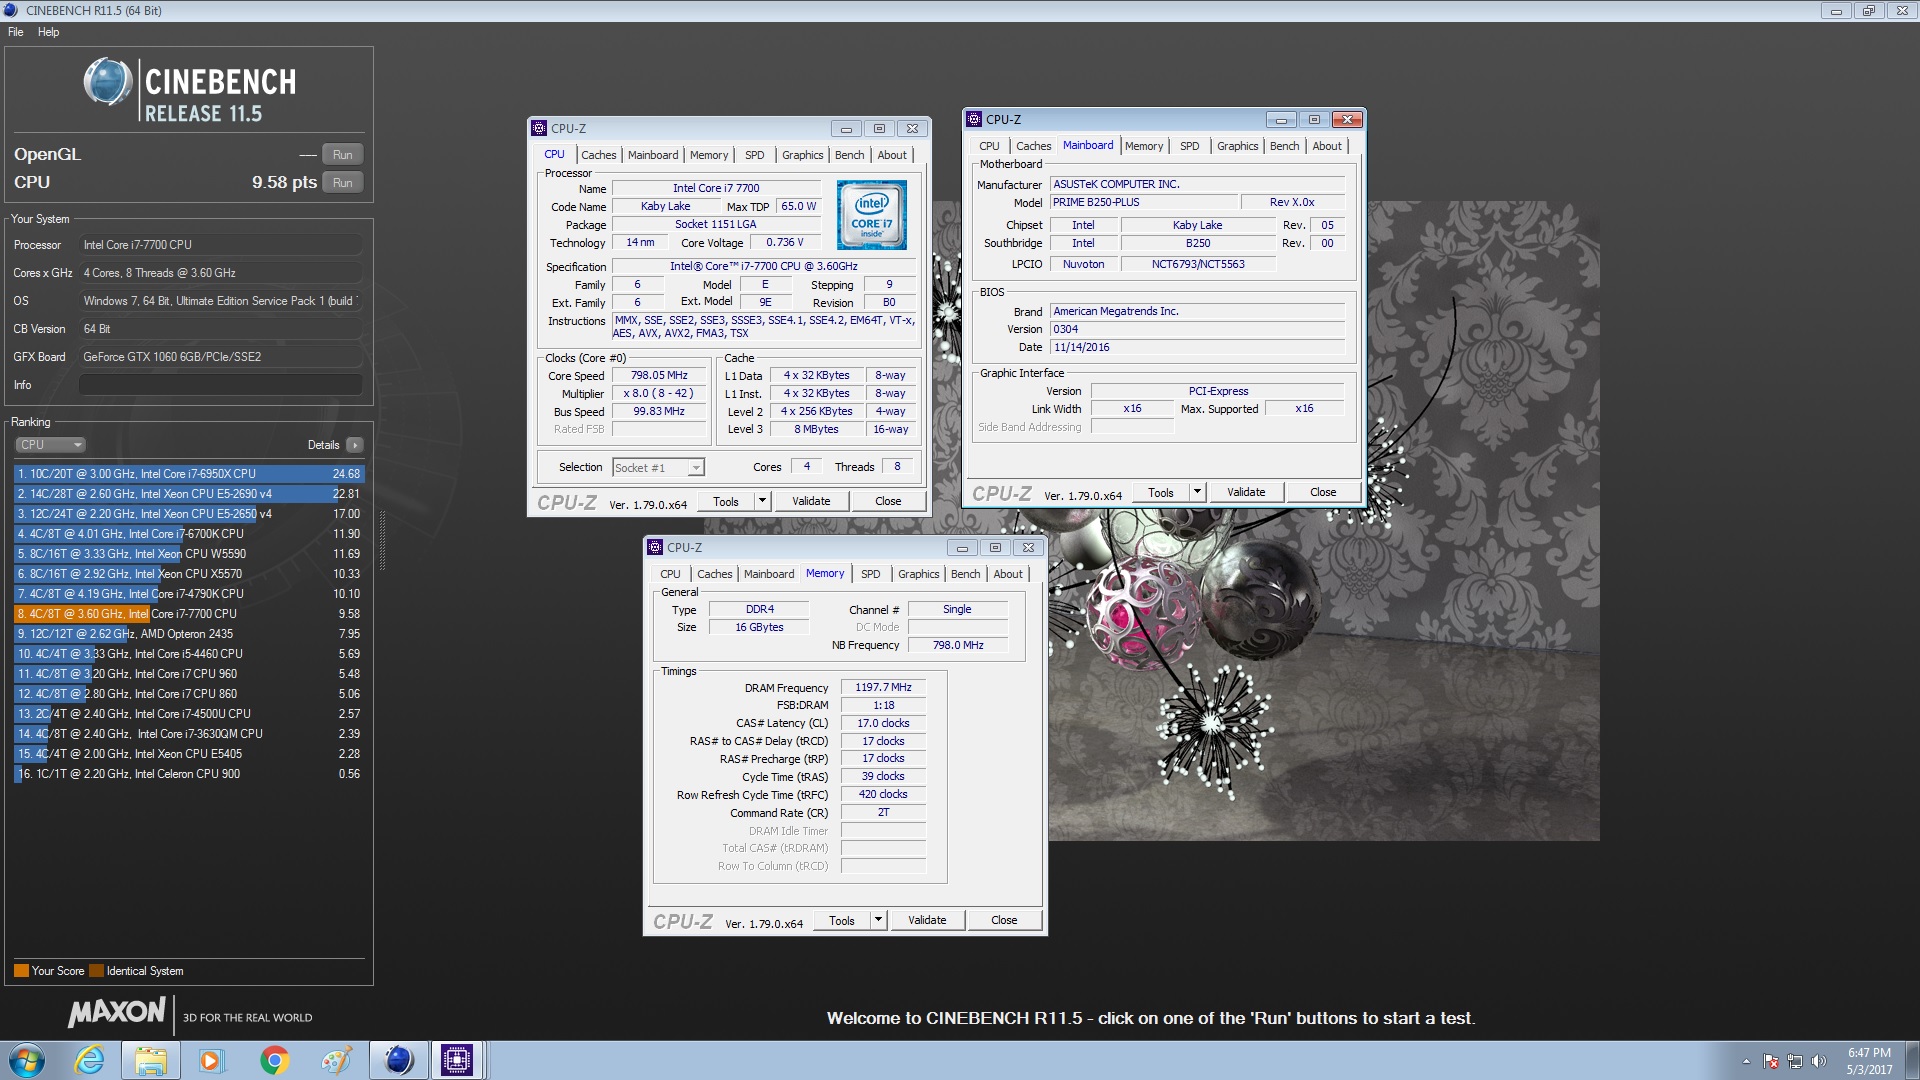
Task: Expand Tools dropdown arrow in Mainboard window
Action: [1197, 493]
